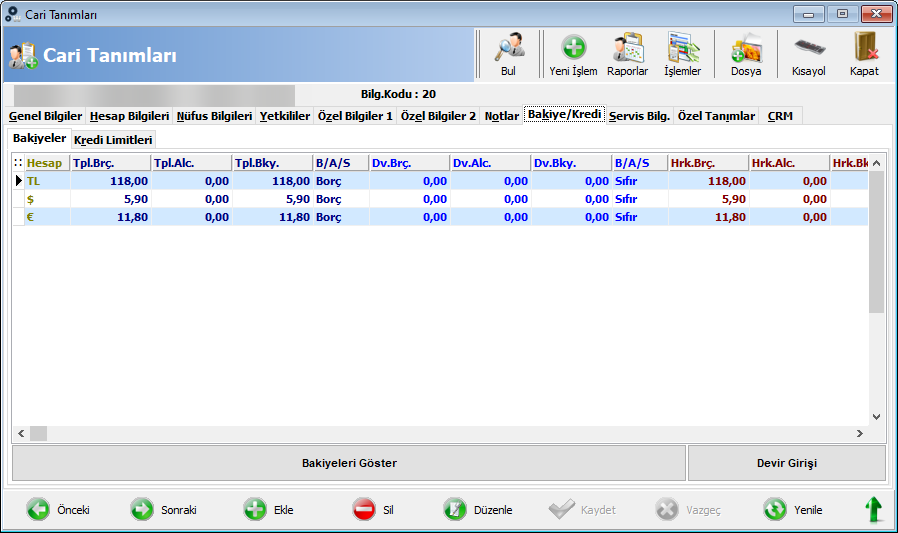Click the vertical scrollbar thumb
Viewport: 898px width, 533px height.
(x=876, y=242)
